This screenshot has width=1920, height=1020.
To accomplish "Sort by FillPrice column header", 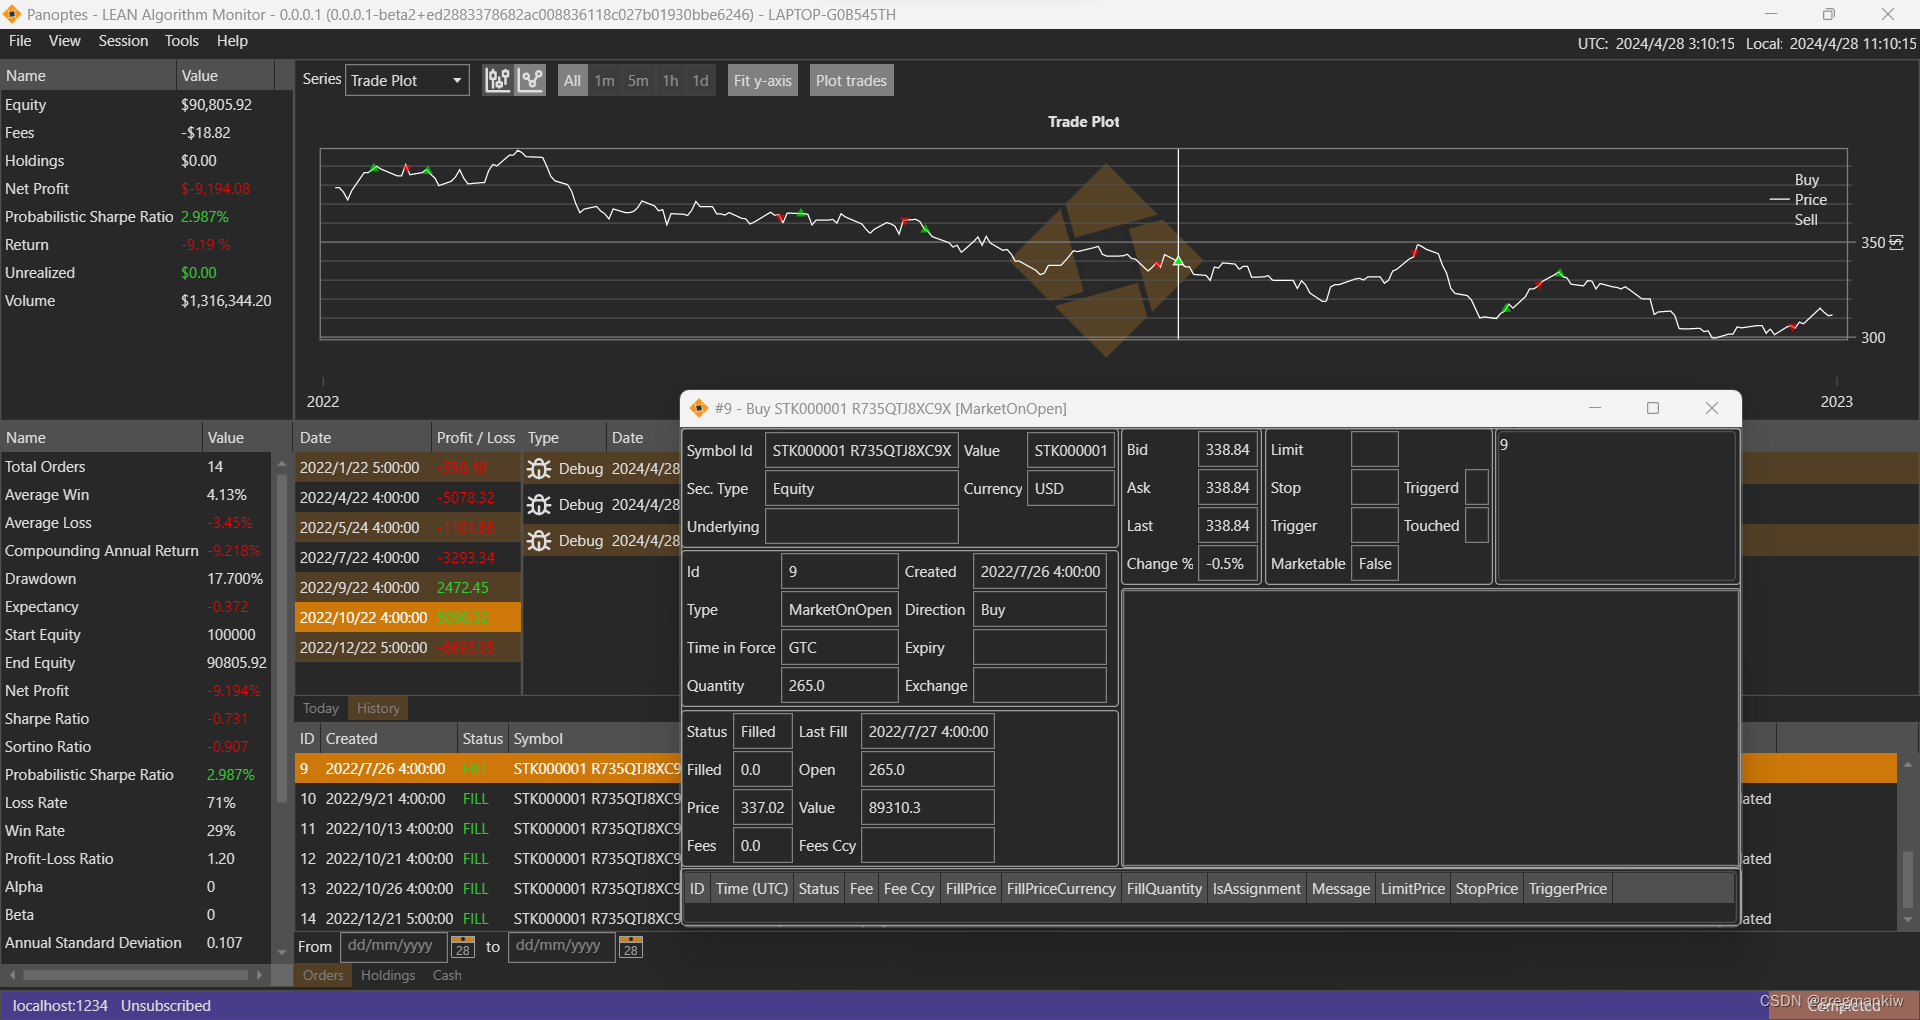I will tap(971, 889).
